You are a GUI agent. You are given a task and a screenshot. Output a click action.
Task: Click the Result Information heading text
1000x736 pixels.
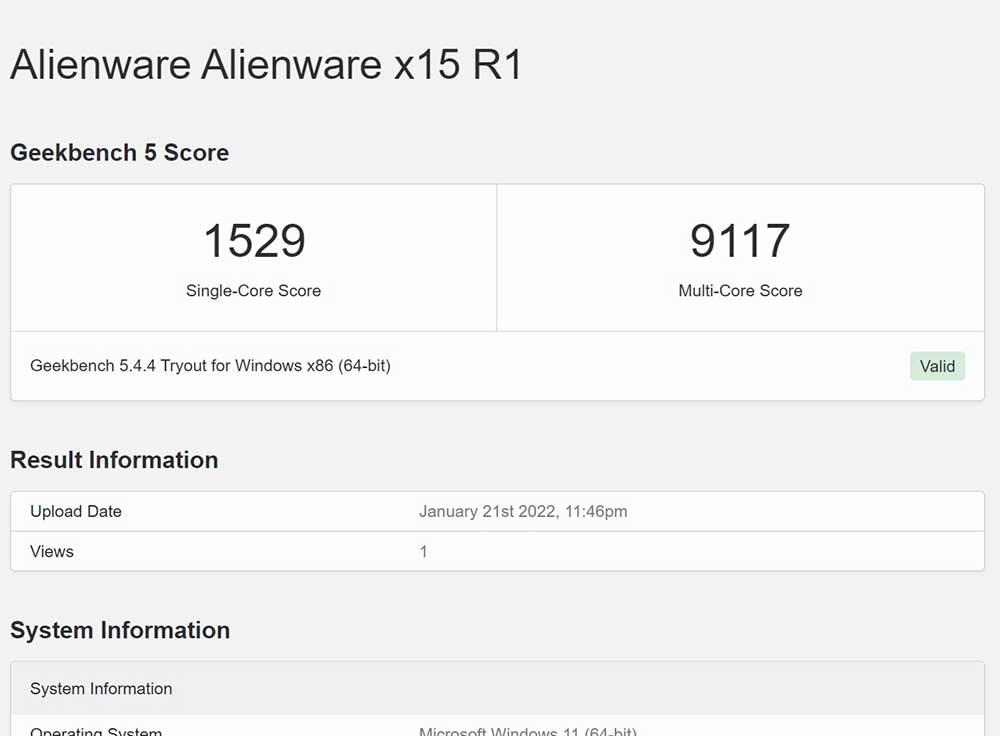[114, 460]
